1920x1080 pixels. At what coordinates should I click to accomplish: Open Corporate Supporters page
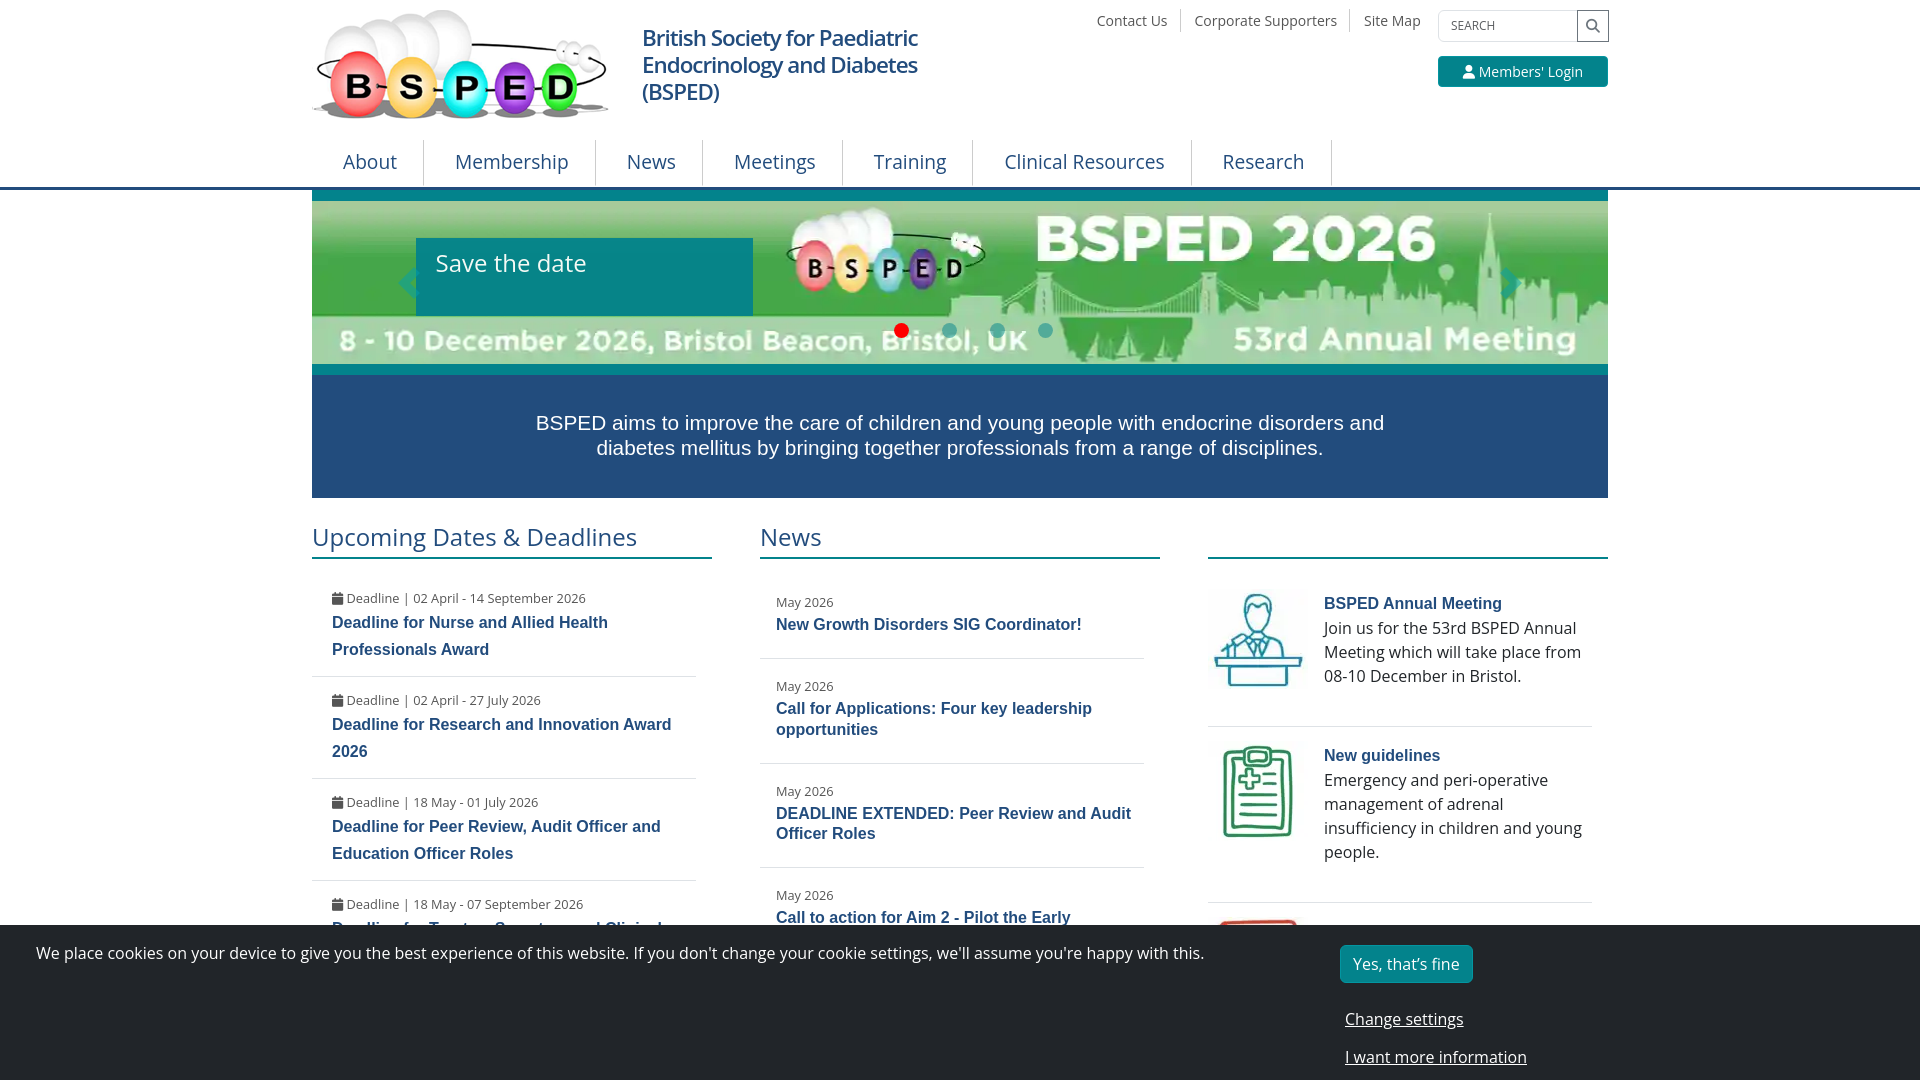point(1265,21)
